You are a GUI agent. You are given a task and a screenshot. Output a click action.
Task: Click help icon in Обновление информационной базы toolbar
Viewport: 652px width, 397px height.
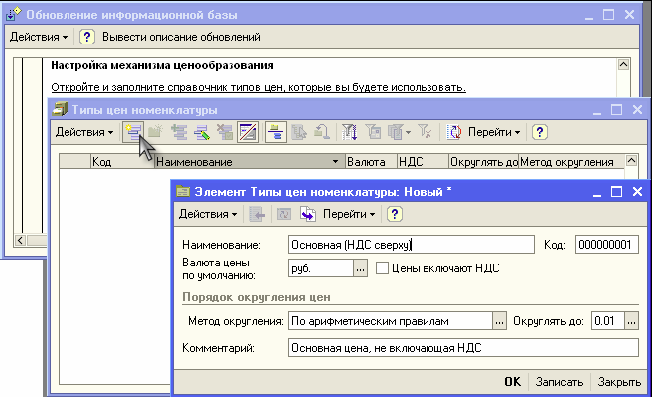tap(86, 37)
